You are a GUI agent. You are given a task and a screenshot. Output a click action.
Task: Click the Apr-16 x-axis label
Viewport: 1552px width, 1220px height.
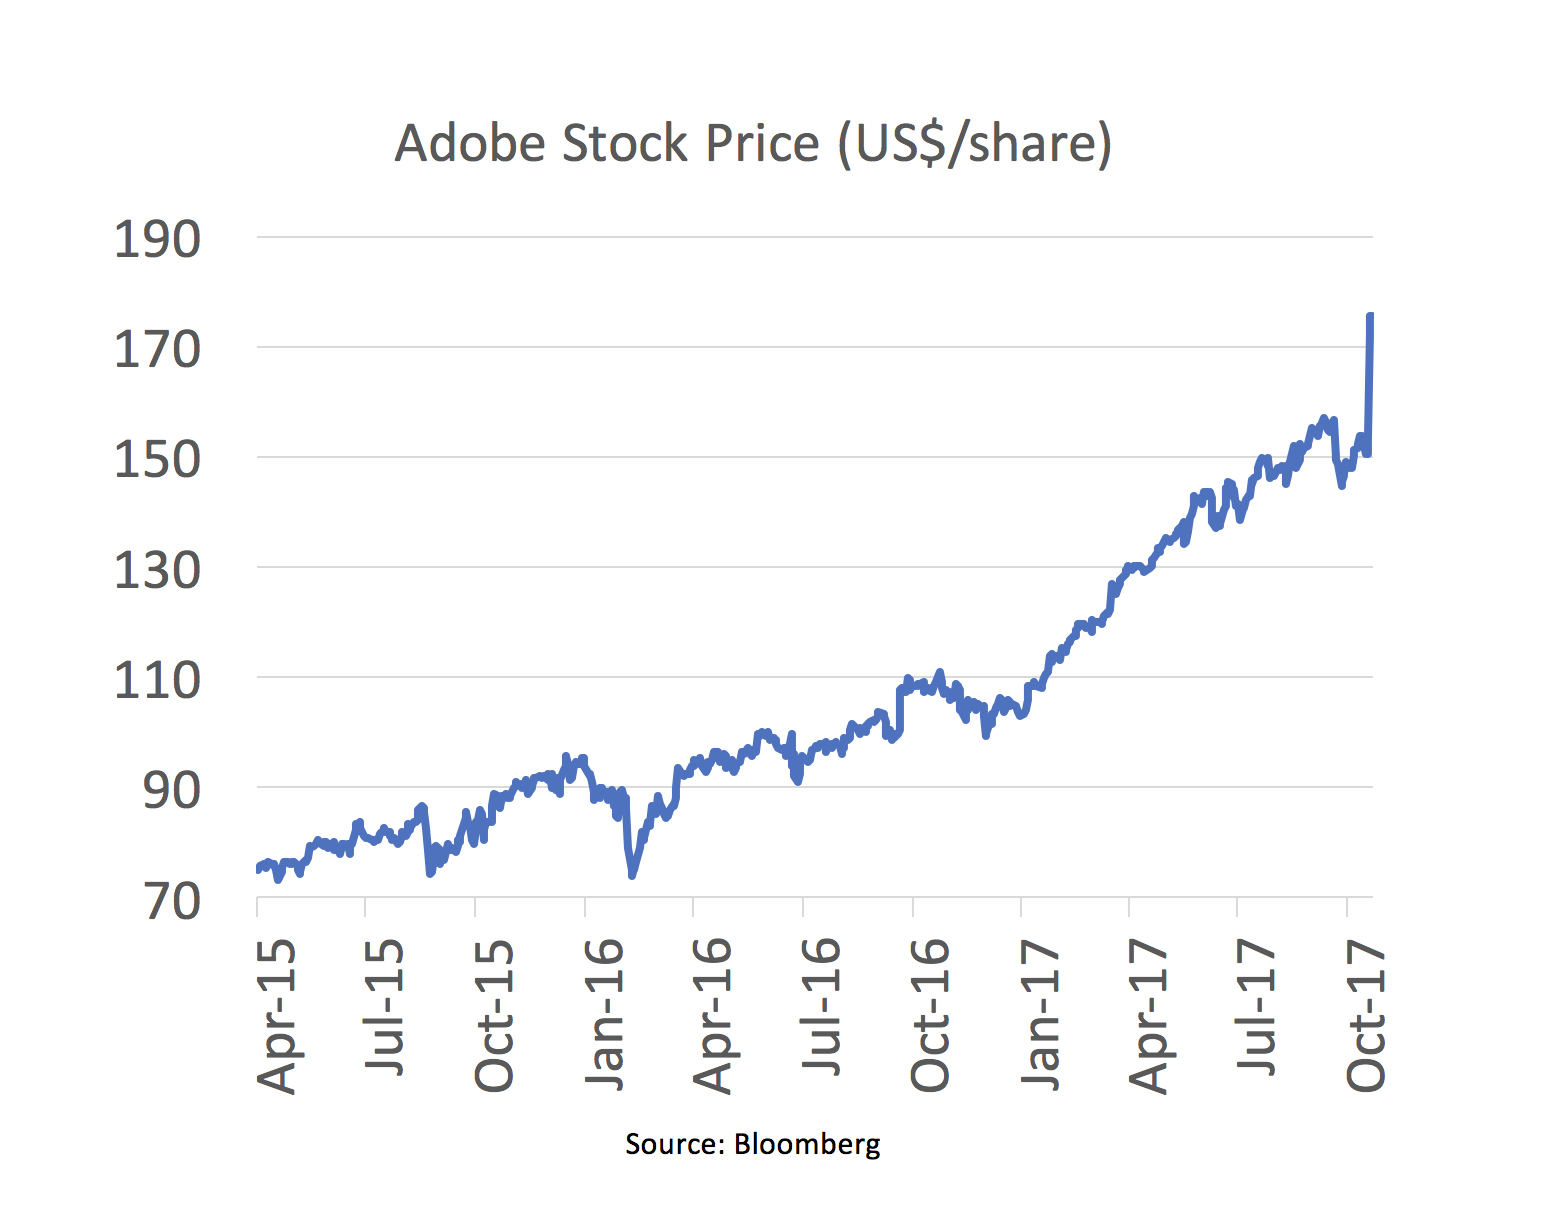(x=713, y=1016)
